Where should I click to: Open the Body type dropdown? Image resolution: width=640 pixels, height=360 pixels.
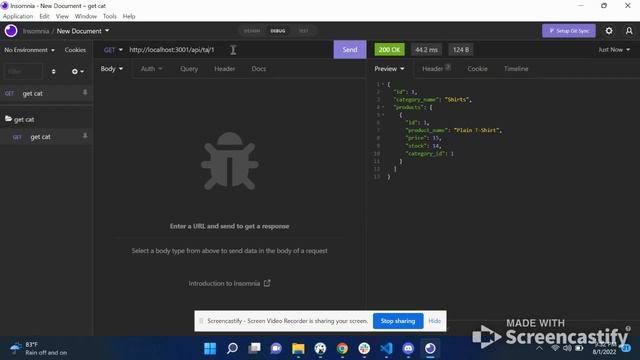click(111, 69)
